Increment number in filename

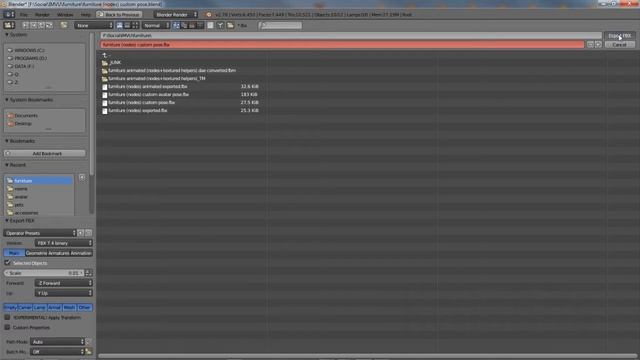point(598,44)
